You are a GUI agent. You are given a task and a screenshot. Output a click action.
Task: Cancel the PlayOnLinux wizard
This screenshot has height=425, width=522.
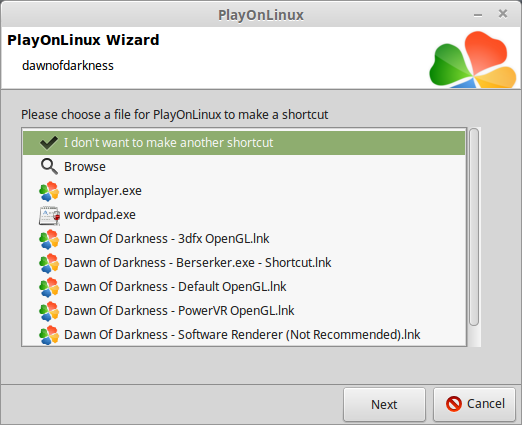[x=474, y=404]
